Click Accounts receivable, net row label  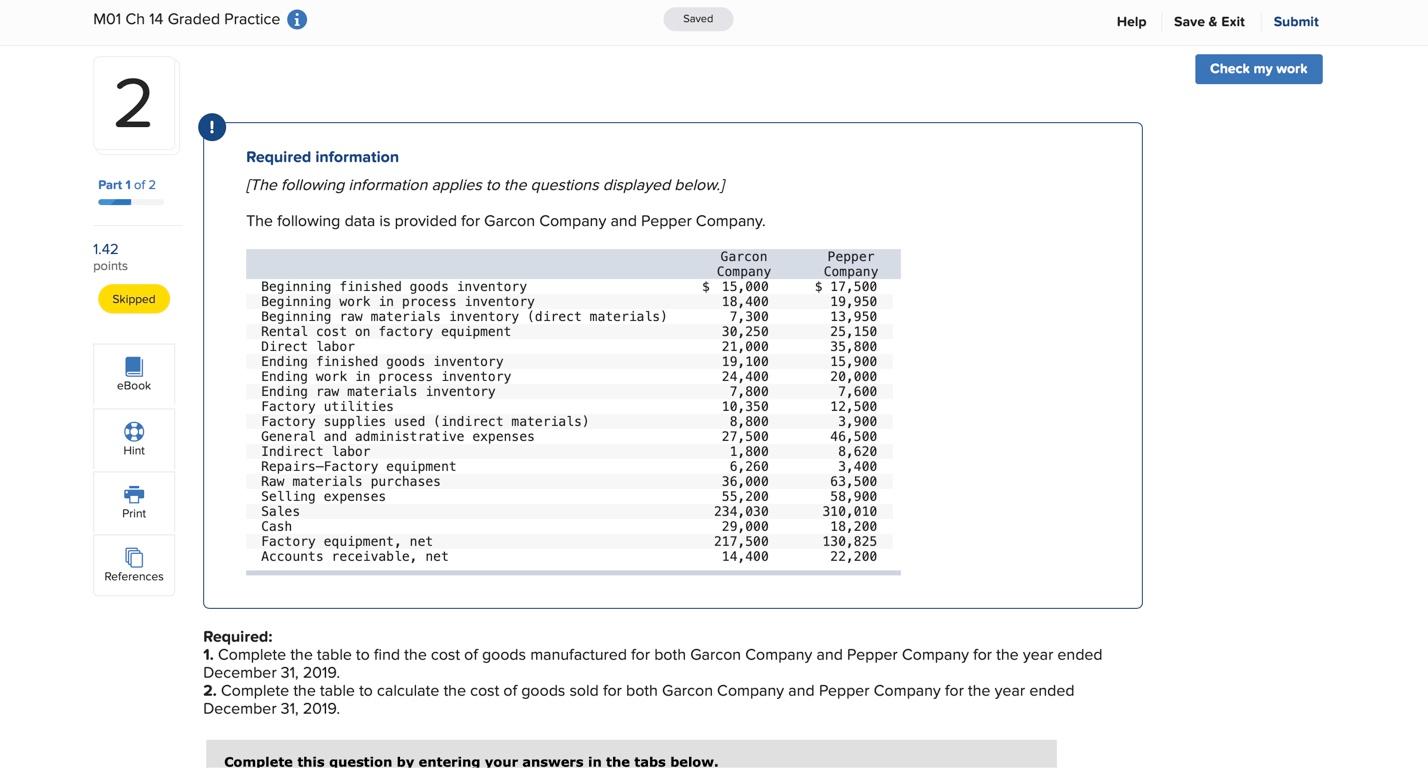point(355,557)
